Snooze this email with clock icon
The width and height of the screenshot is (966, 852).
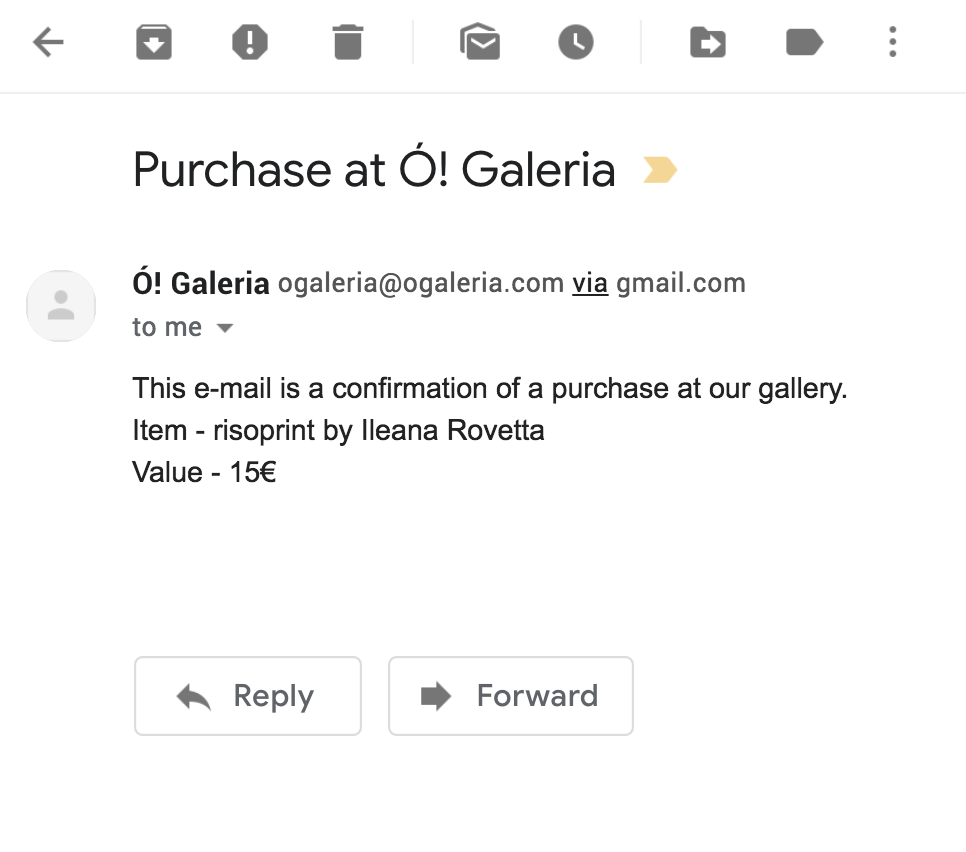click(576, 42)
